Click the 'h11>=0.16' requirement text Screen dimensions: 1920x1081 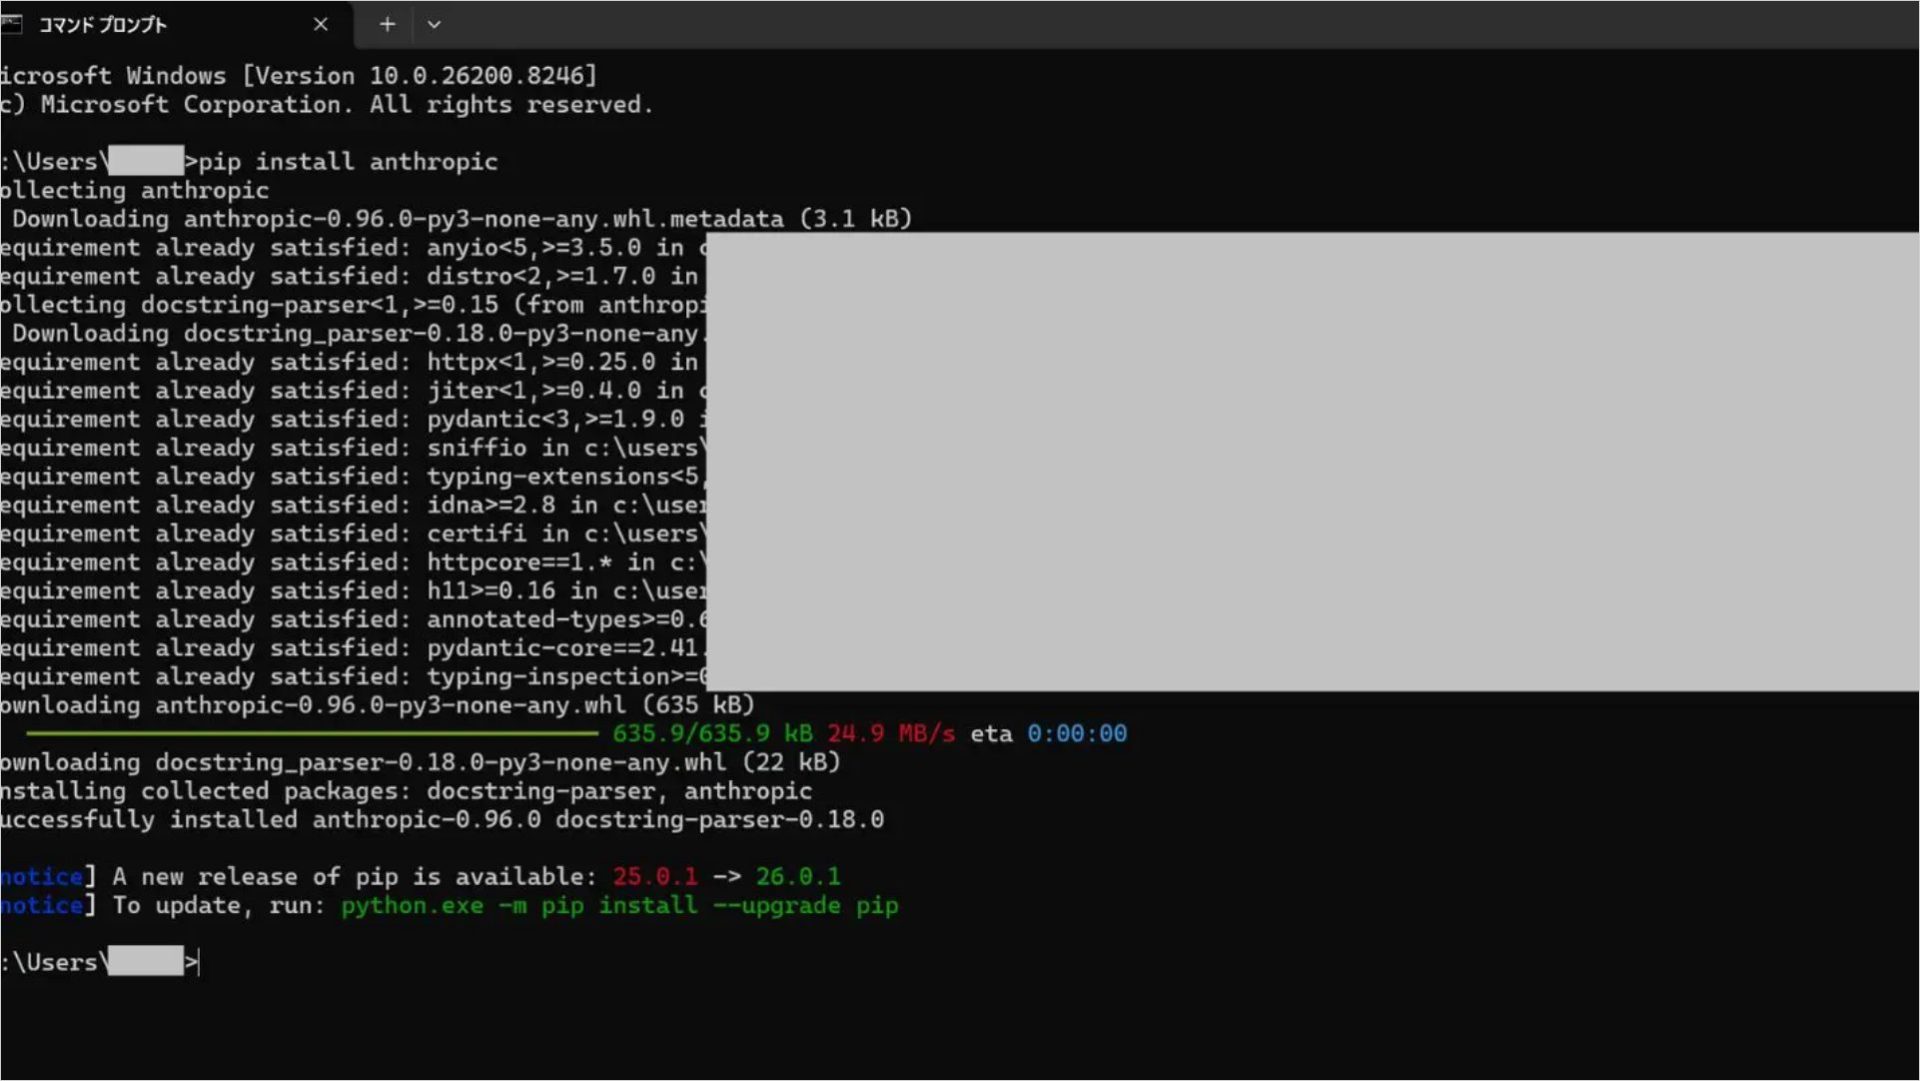(491, 592)
